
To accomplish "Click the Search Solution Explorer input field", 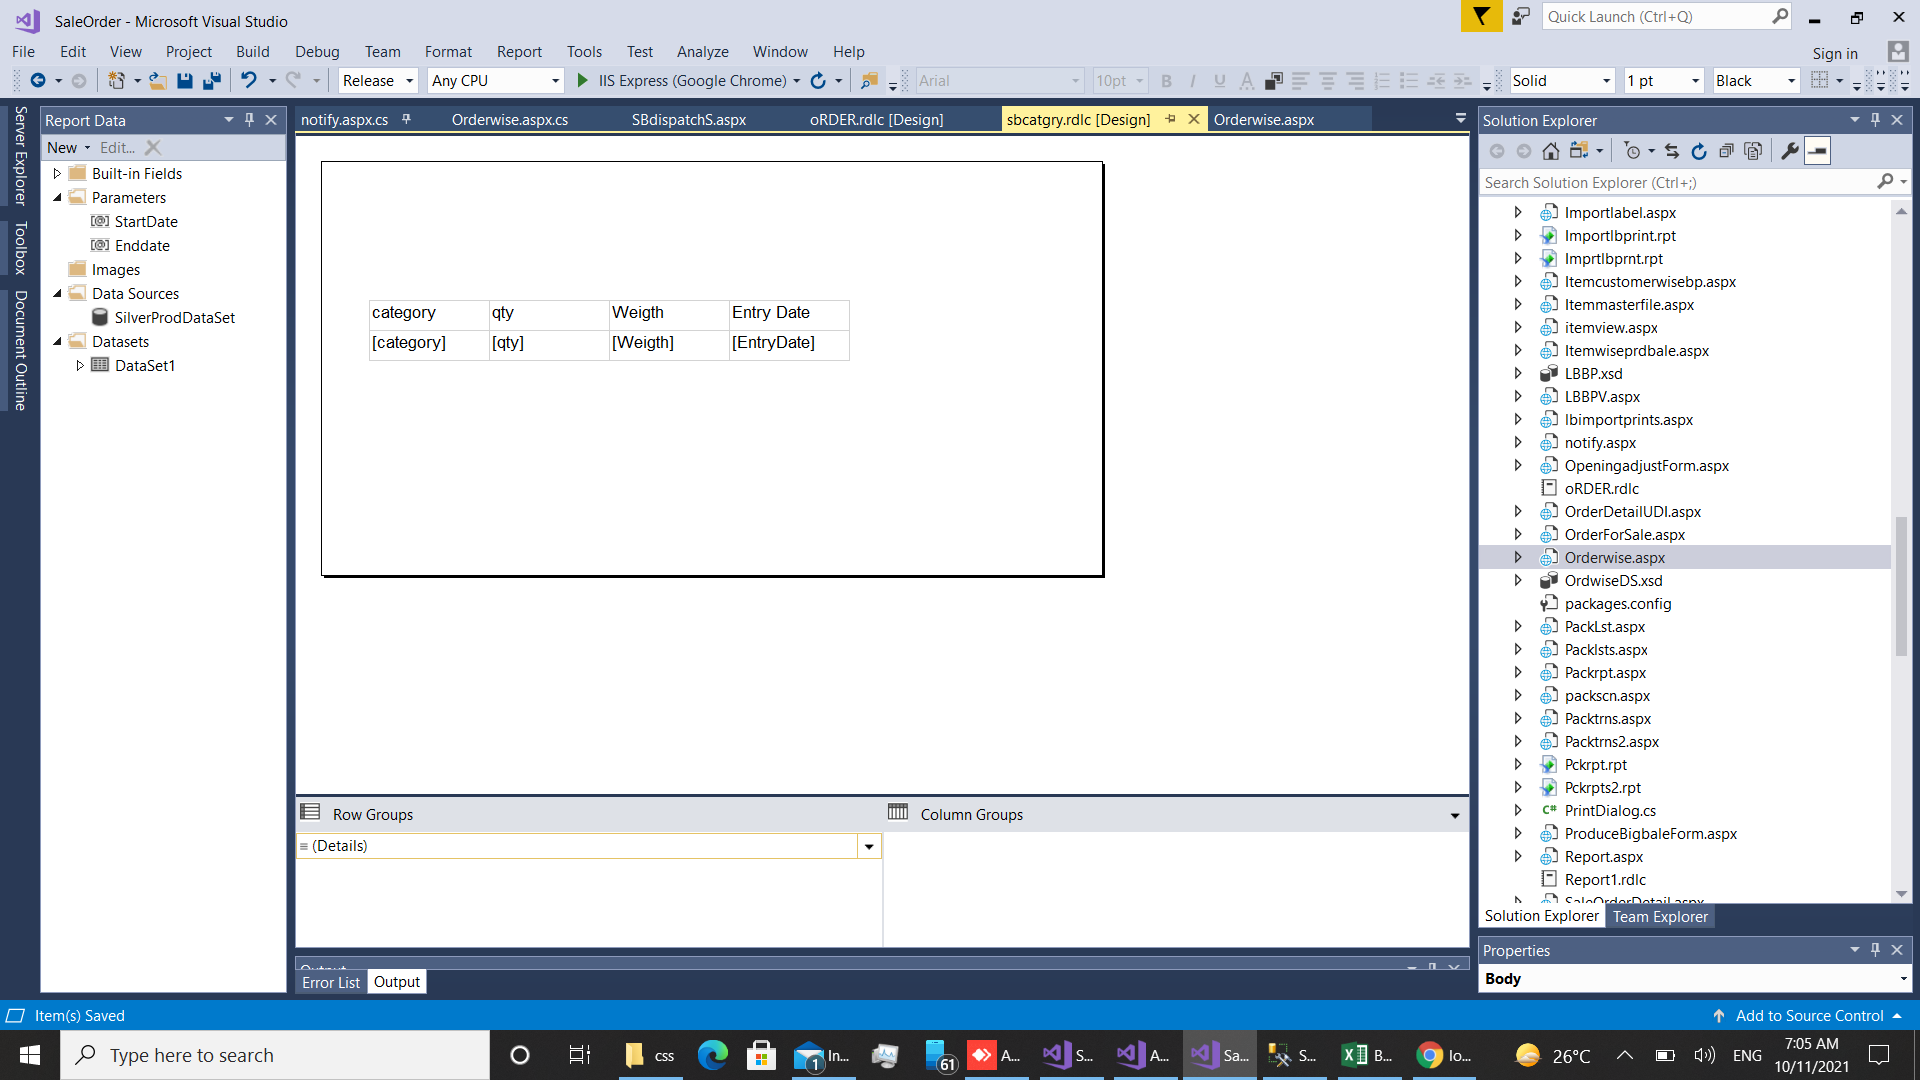I will tap(1678, 183).
